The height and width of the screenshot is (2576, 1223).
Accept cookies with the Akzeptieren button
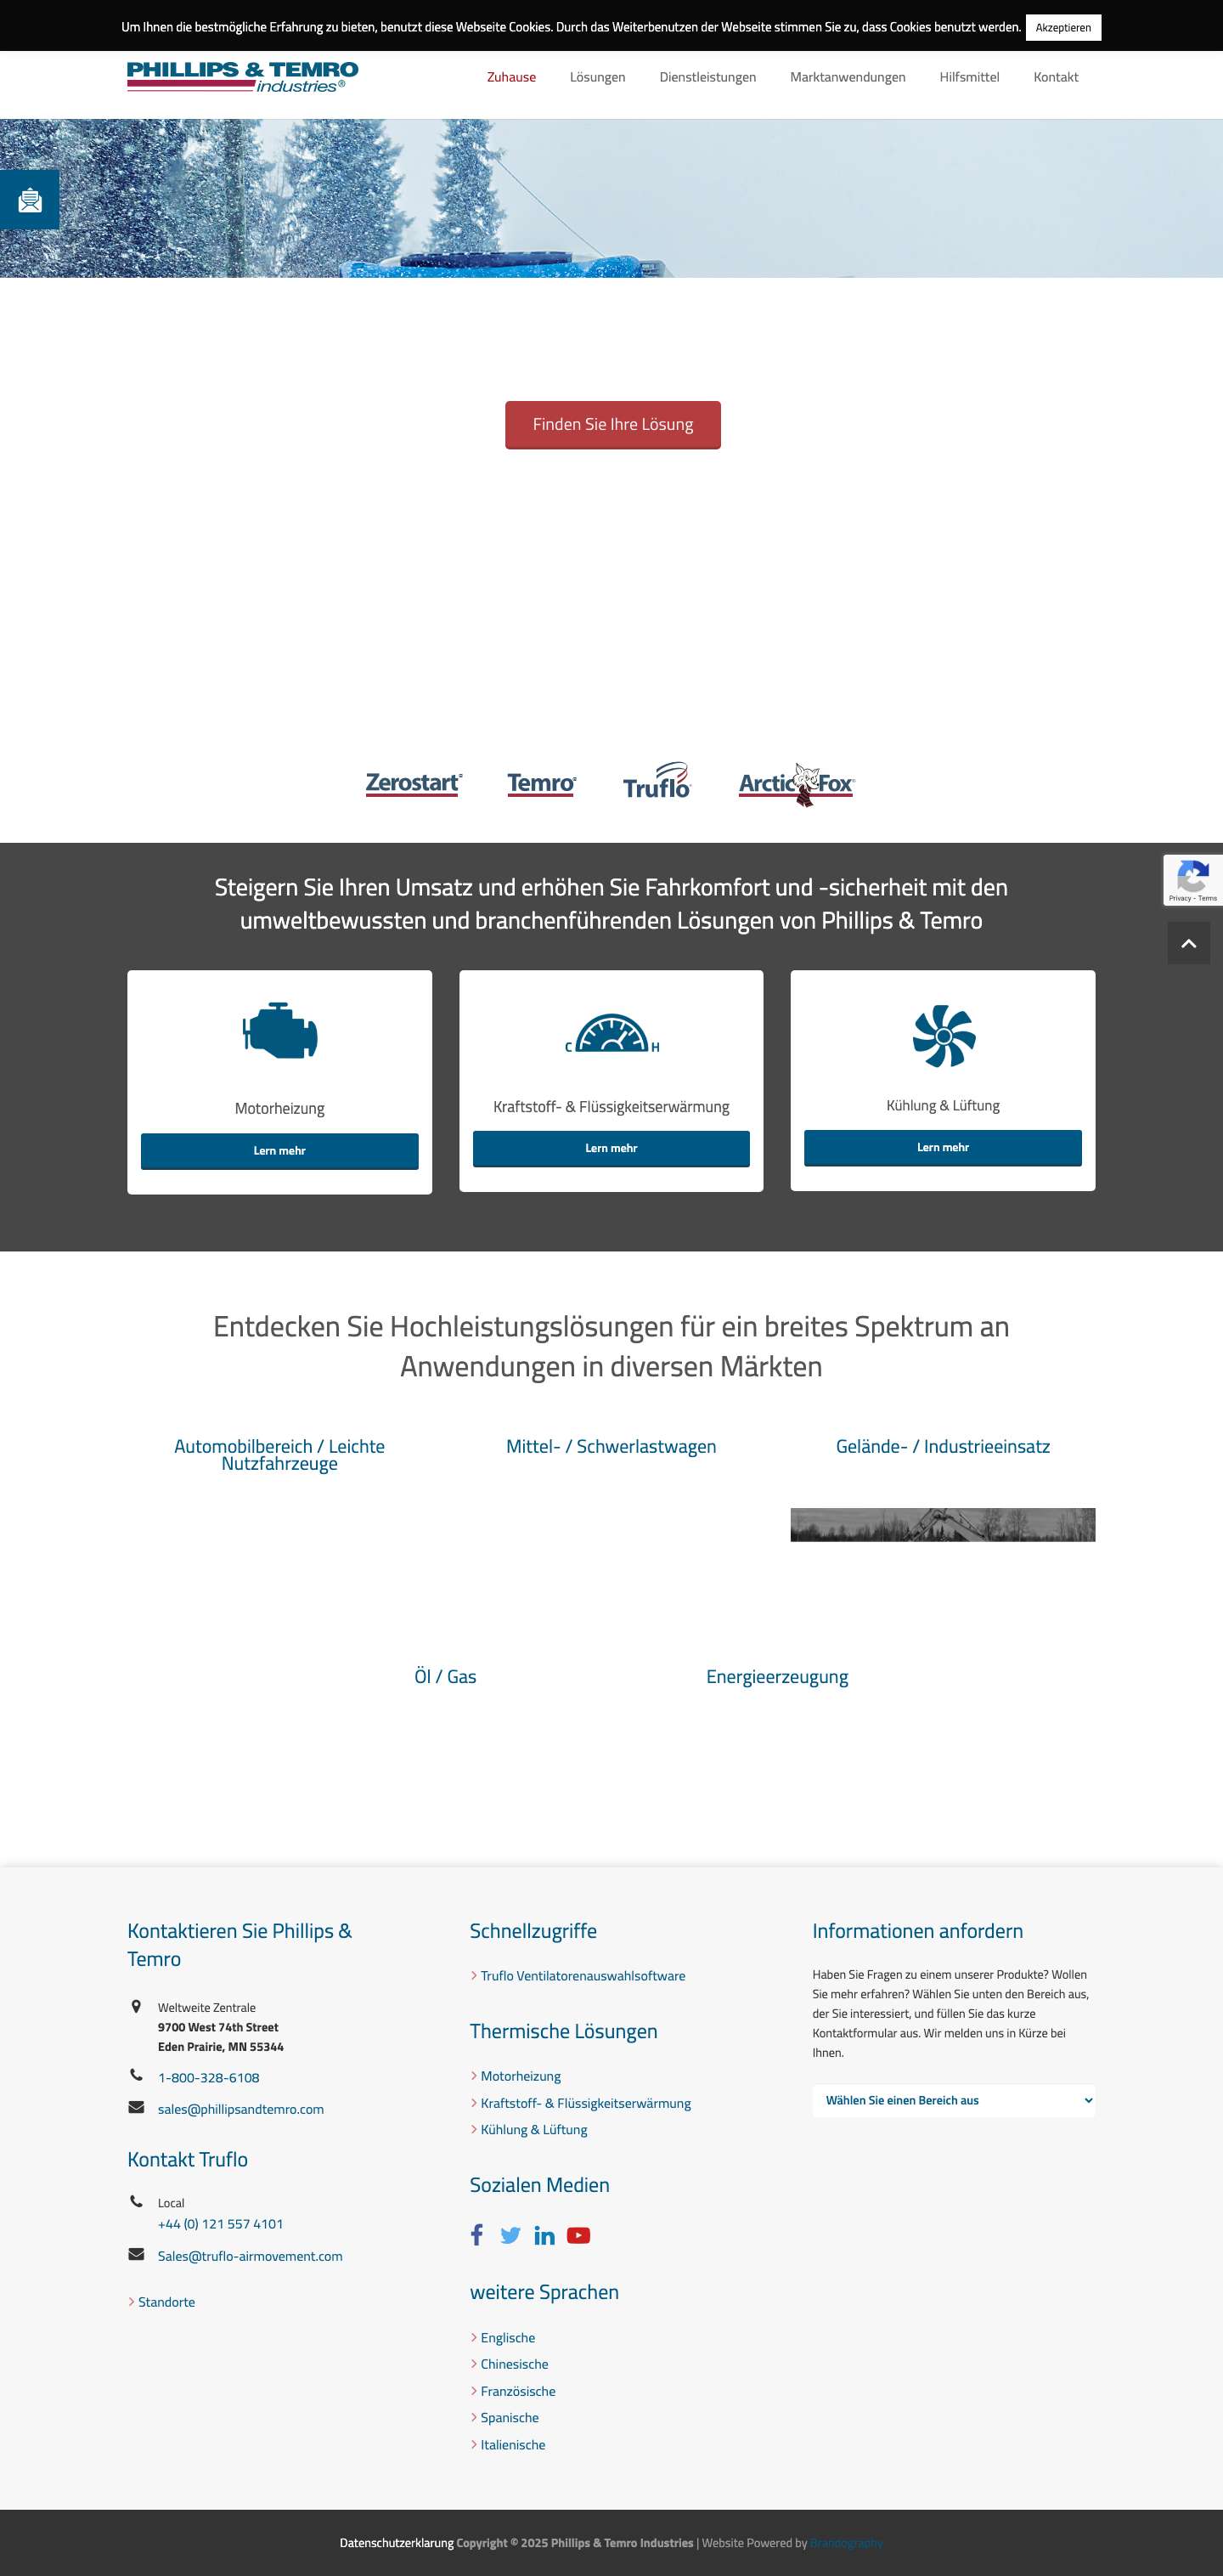[1063, 27]
